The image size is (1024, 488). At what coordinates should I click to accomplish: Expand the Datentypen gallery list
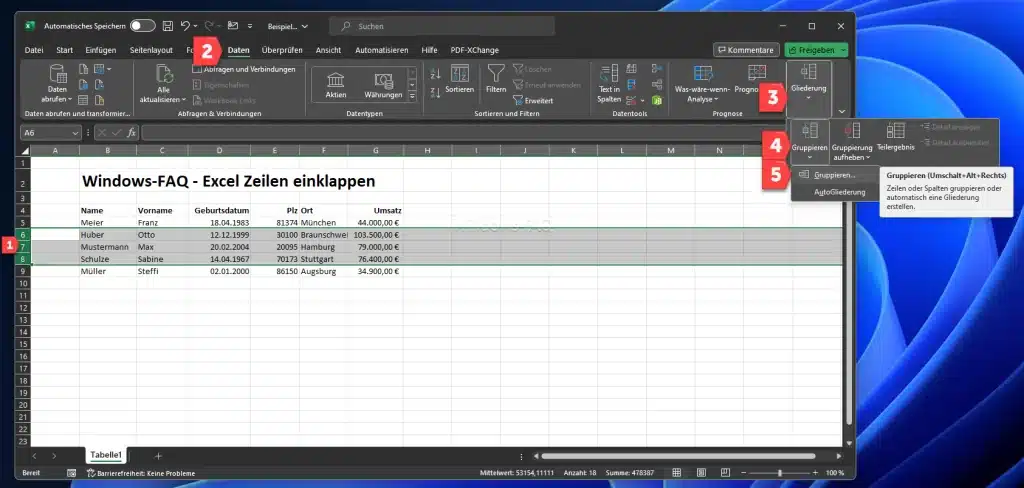click(x=412, y=97)
